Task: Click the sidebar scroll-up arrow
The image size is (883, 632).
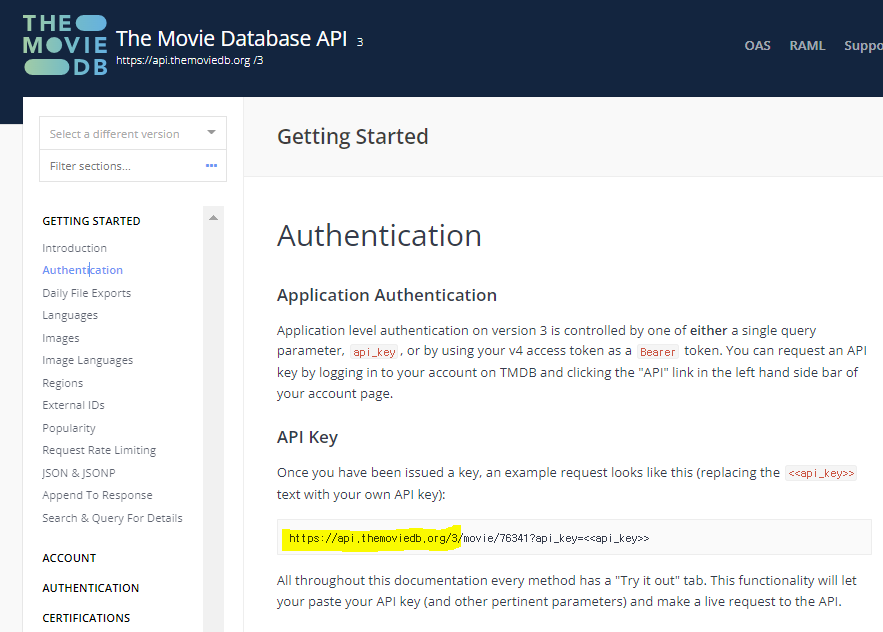Action: 213,218
